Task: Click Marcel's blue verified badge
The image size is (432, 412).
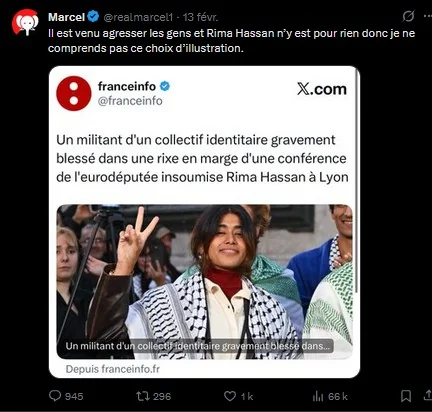Action: [x=93, y=16]
